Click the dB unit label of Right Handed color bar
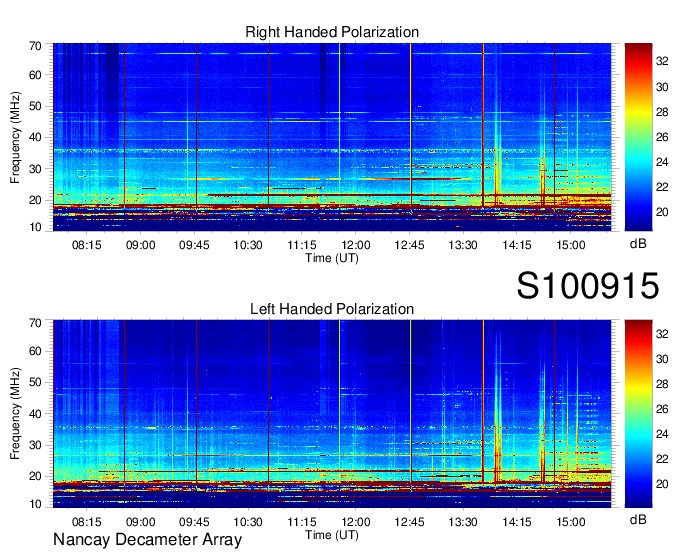Screen dimensions: 680x552 pyautogui.click(x=638, y=244)
